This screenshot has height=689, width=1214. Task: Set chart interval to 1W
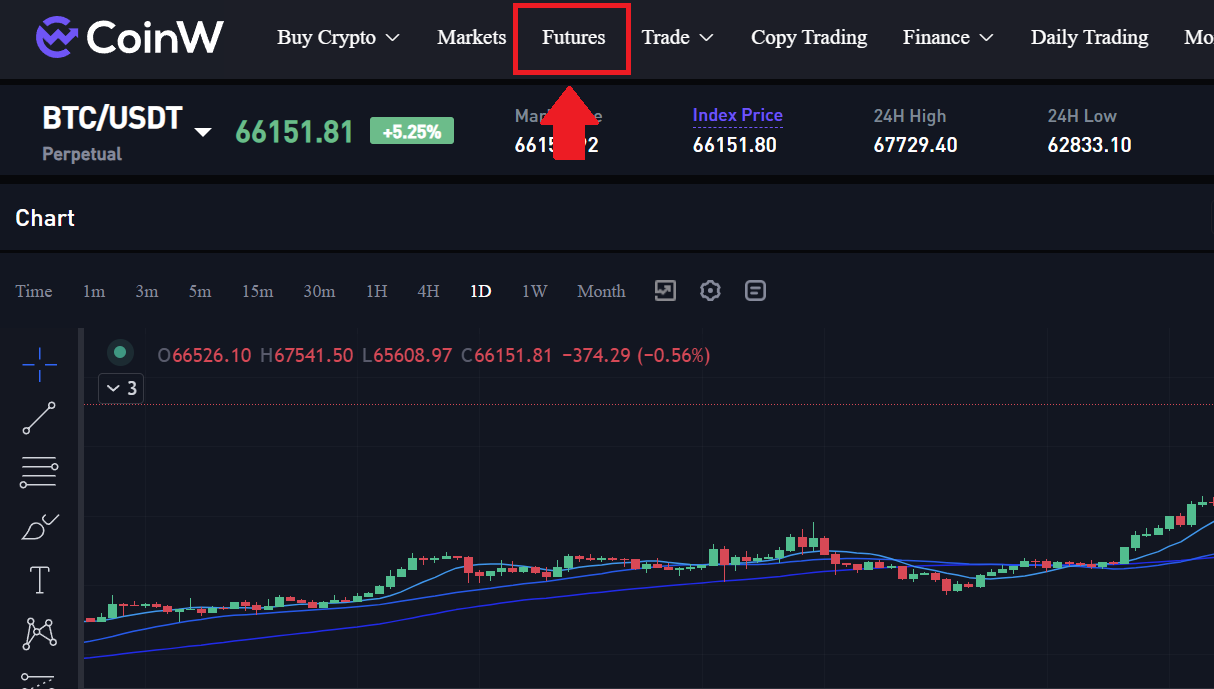[535, 291]
